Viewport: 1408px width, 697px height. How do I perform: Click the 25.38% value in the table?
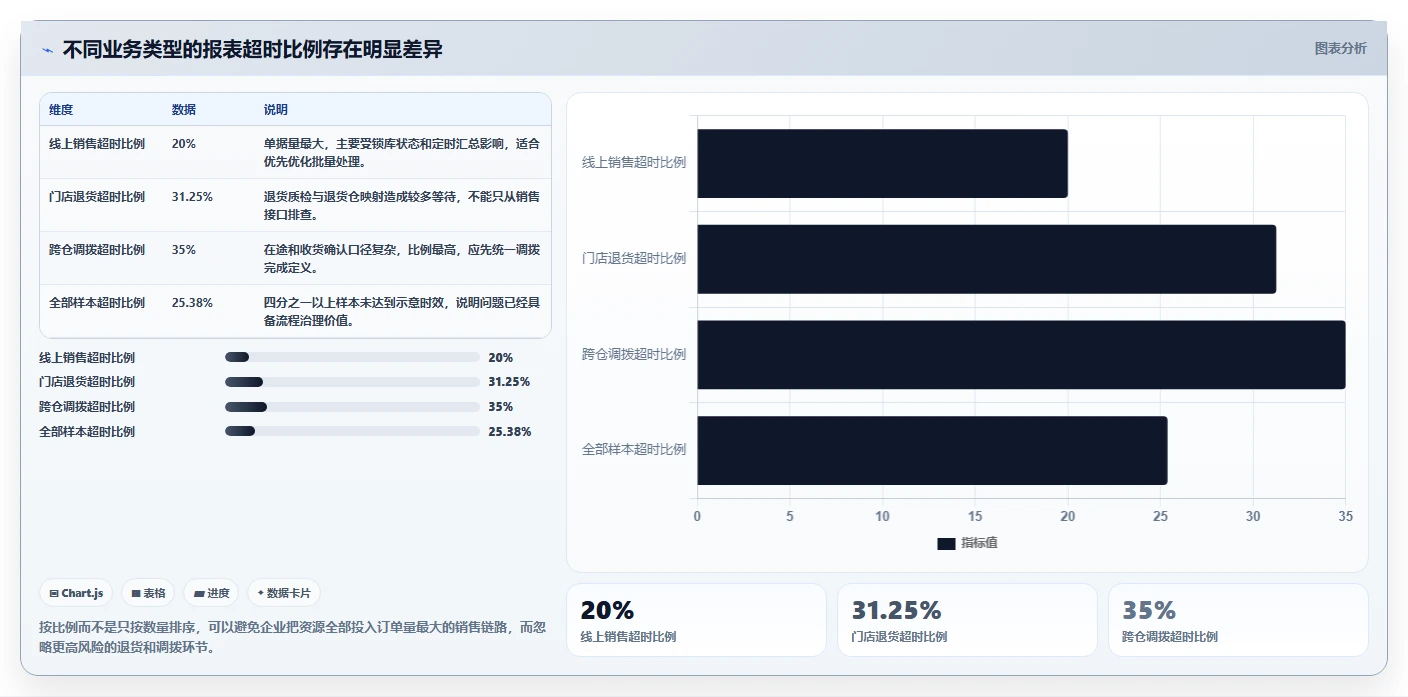pos(192,303)
